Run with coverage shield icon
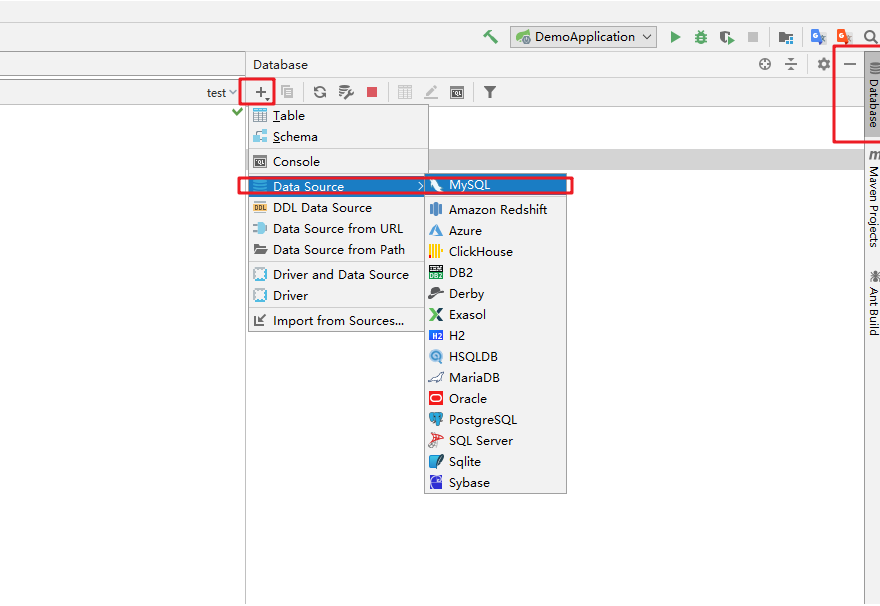 (x=727, y=37)
